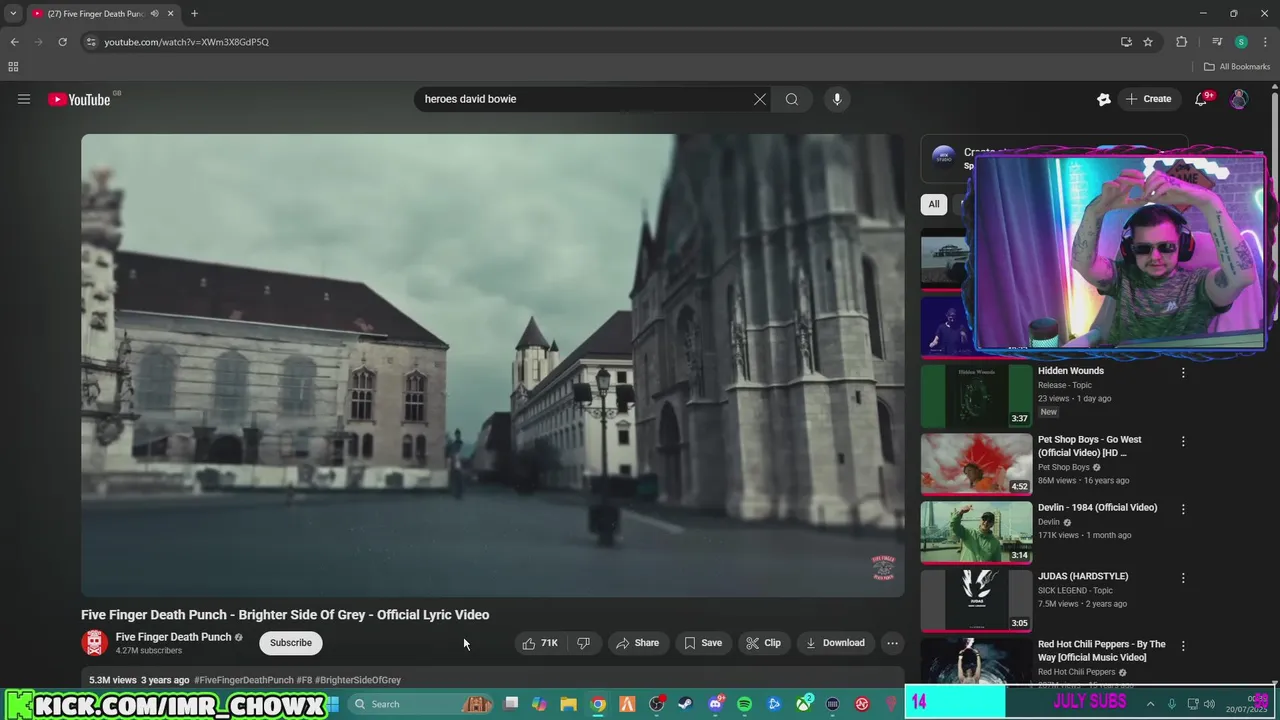This screenshot has height=720, width=1280.
Task: Open the YouTube guide hamburger menu
Action: [x=24, y=99]
